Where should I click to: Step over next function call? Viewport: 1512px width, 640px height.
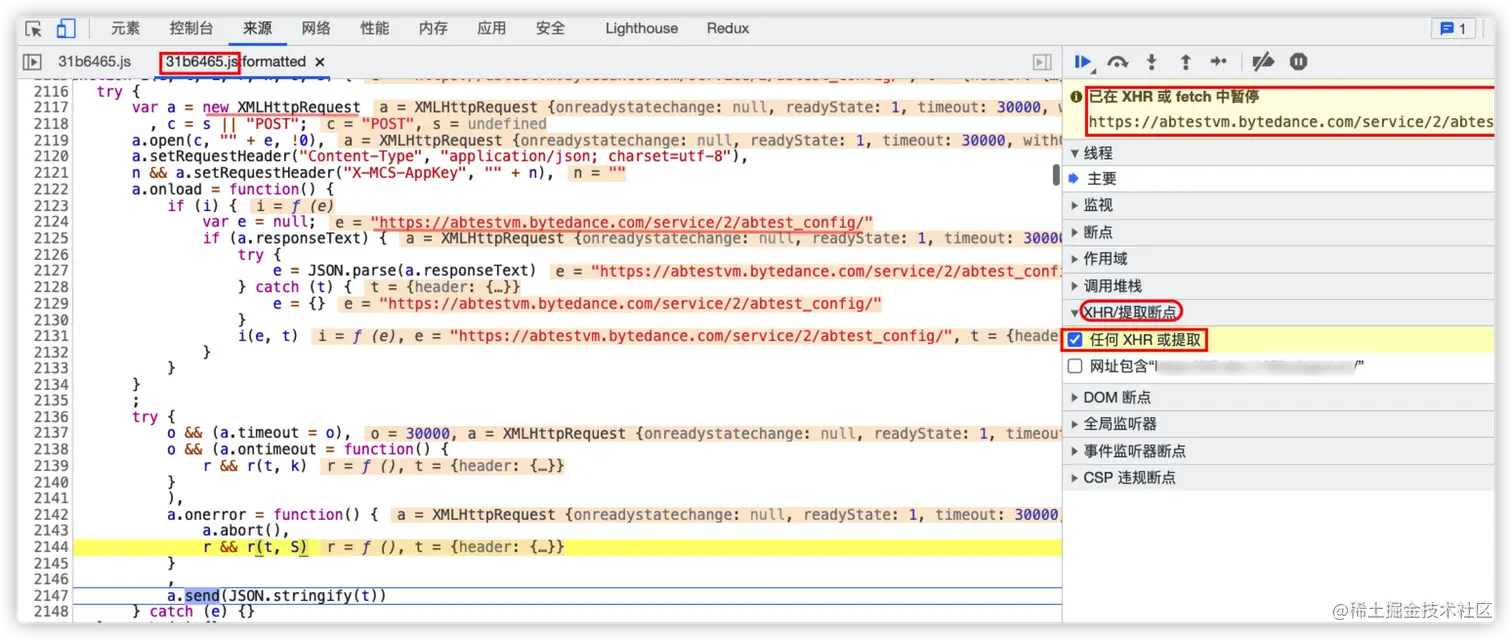point(1118,62)
